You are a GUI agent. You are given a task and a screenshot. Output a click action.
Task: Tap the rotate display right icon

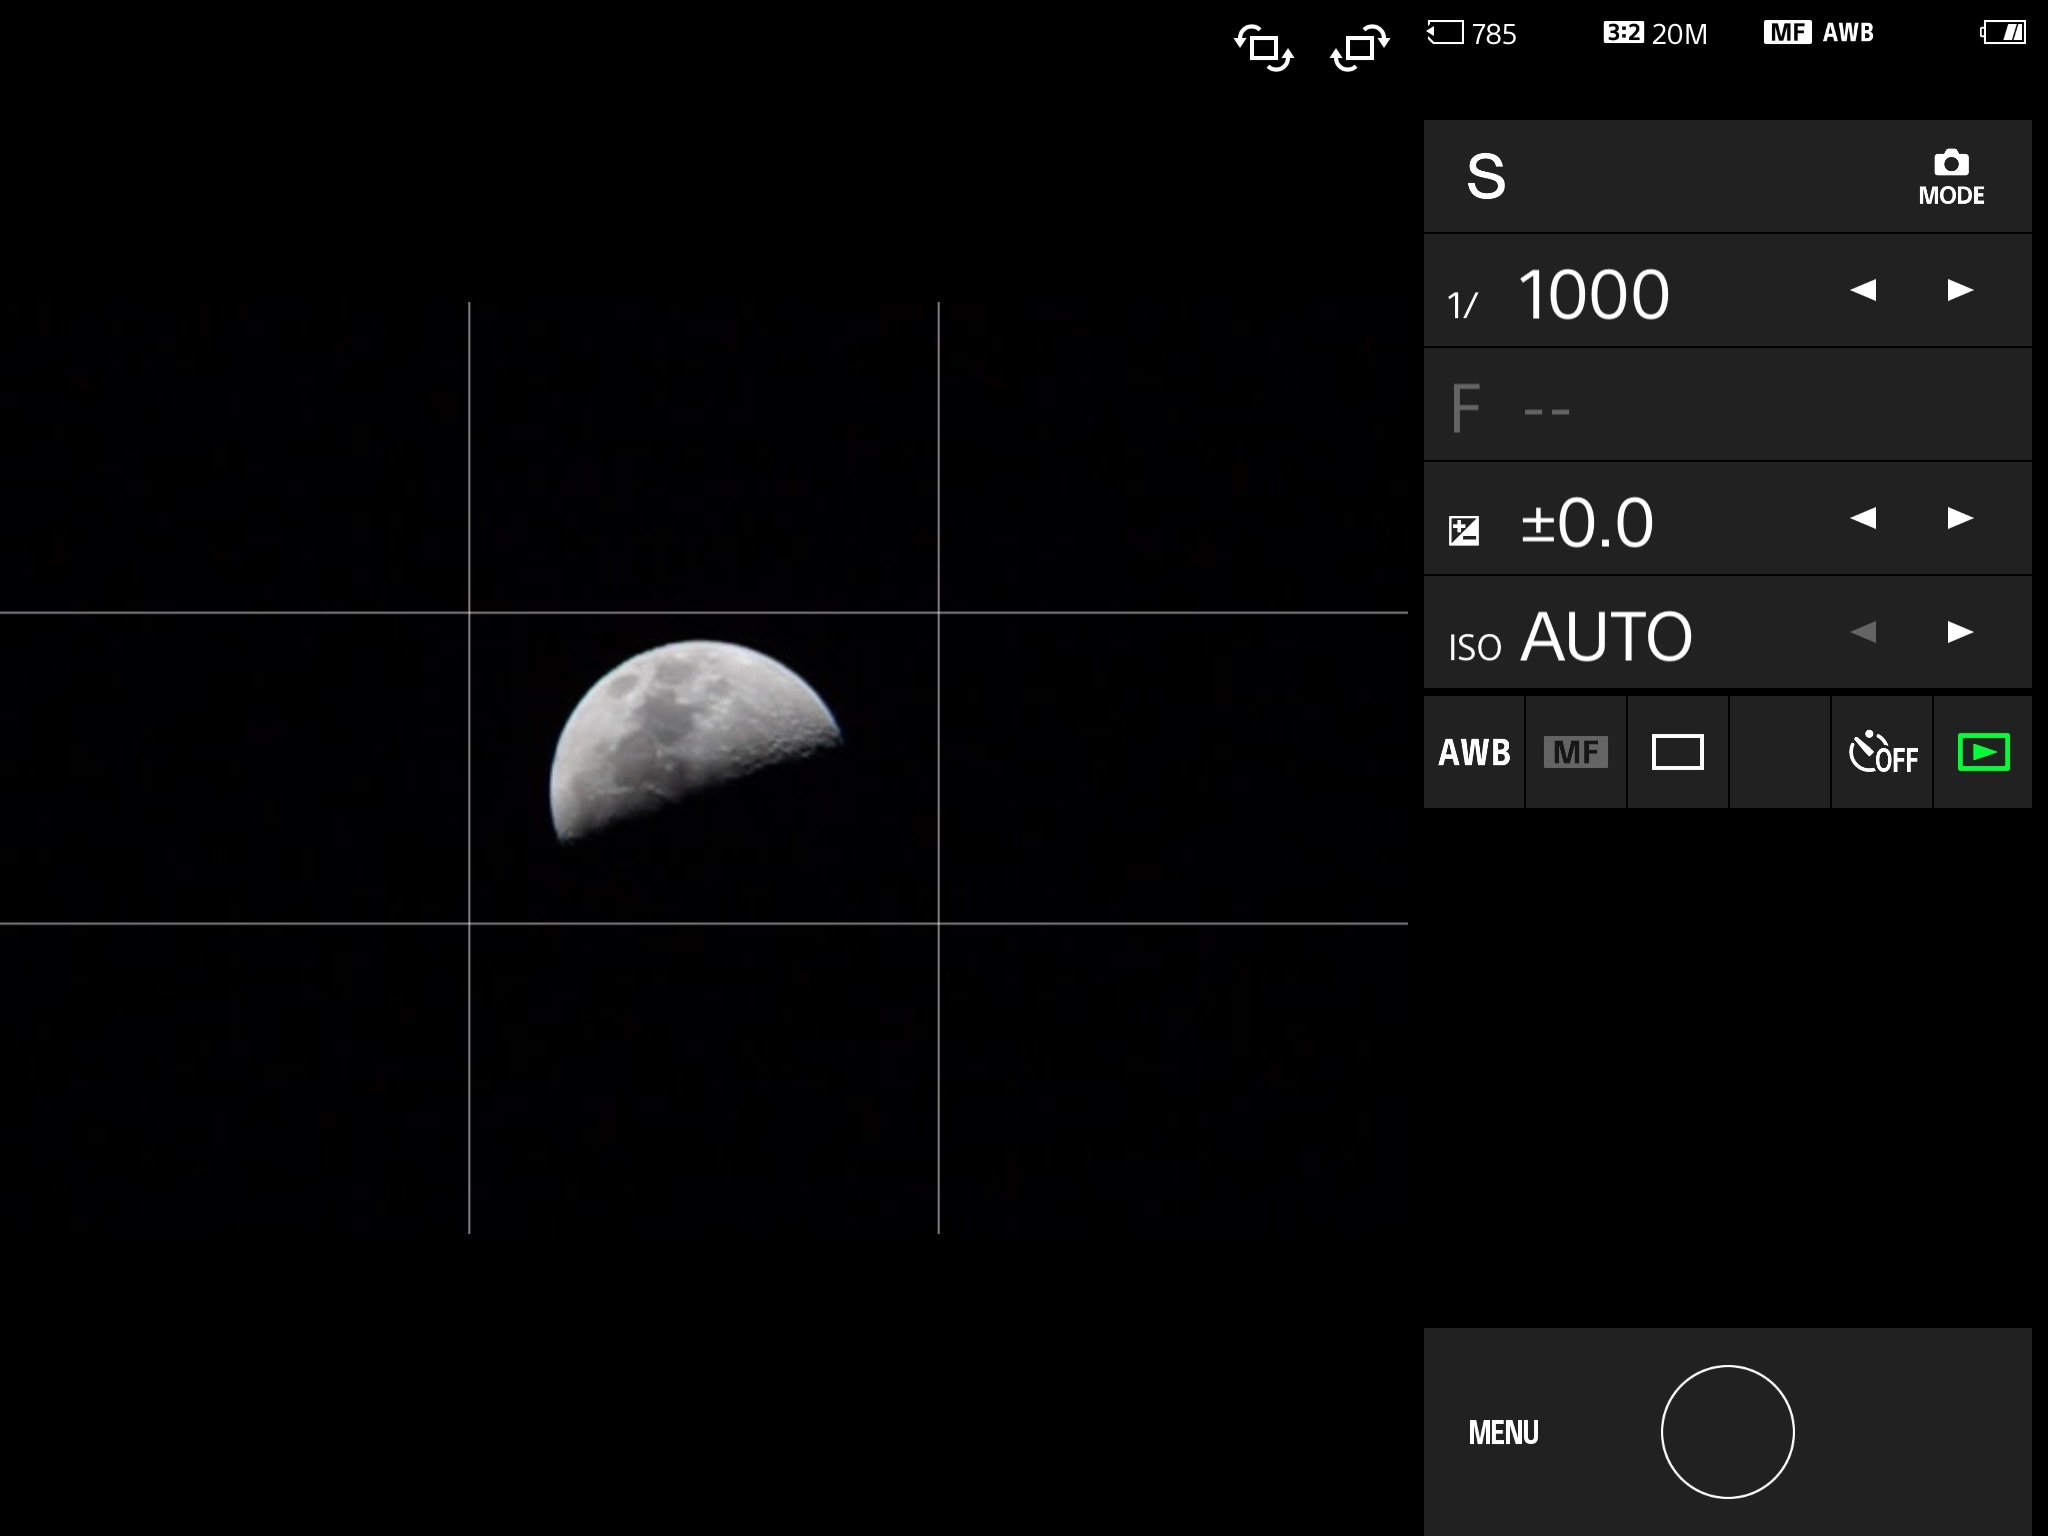1359,48
